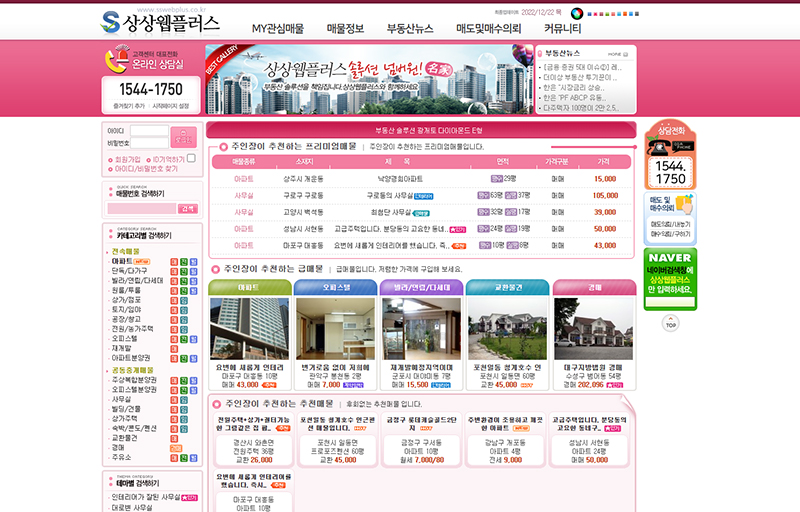The width and height of the screenshot is (800, 512).
Task: Open the 매도및매수의뢰 menu
Action: pyautogui.click(x=488, y=29)
